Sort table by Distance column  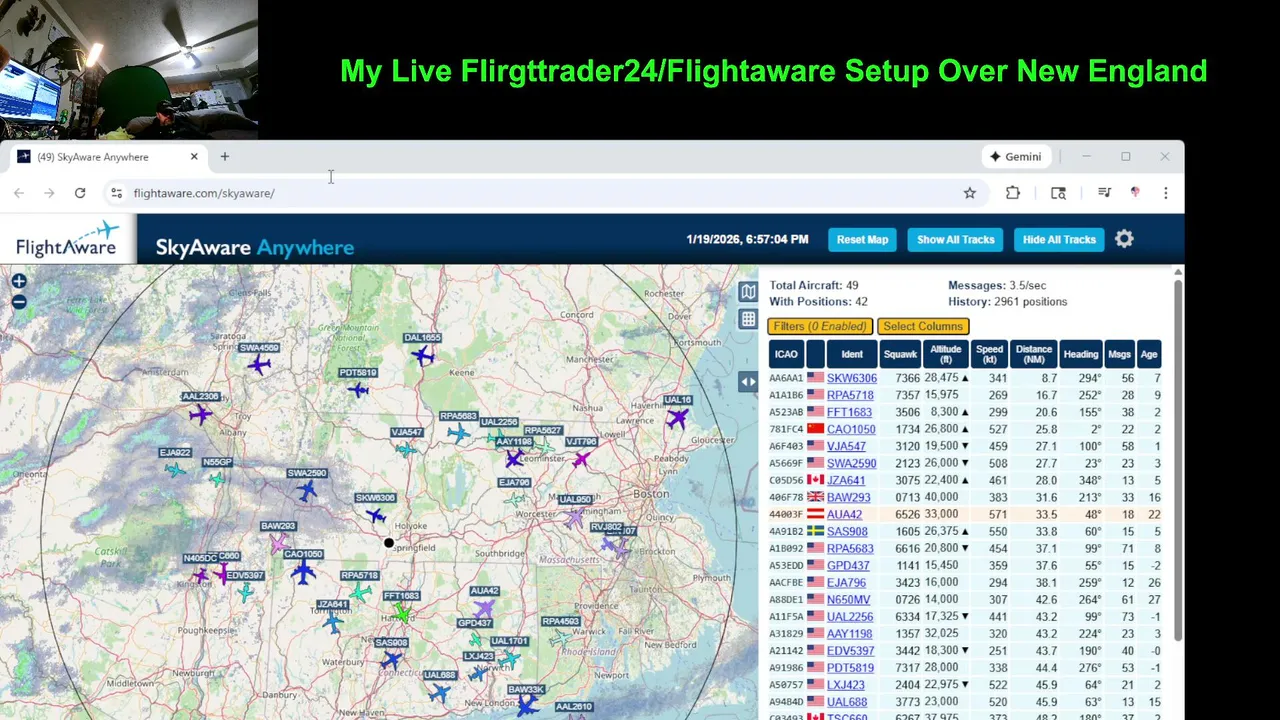1034,354
